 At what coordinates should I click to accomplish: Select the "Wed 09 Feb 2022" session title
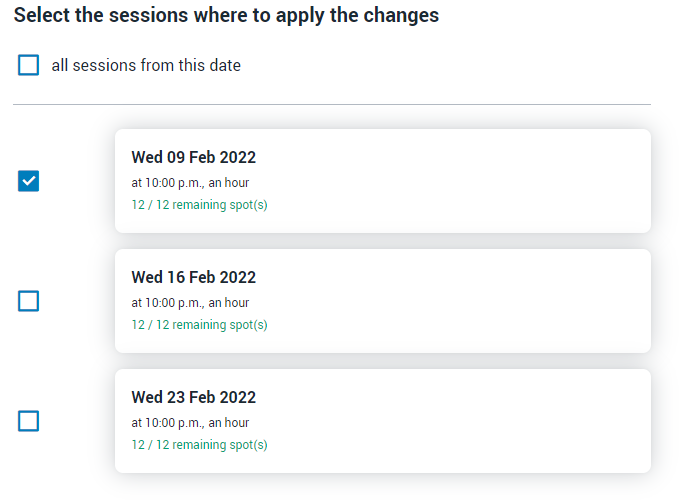point(193,157)
